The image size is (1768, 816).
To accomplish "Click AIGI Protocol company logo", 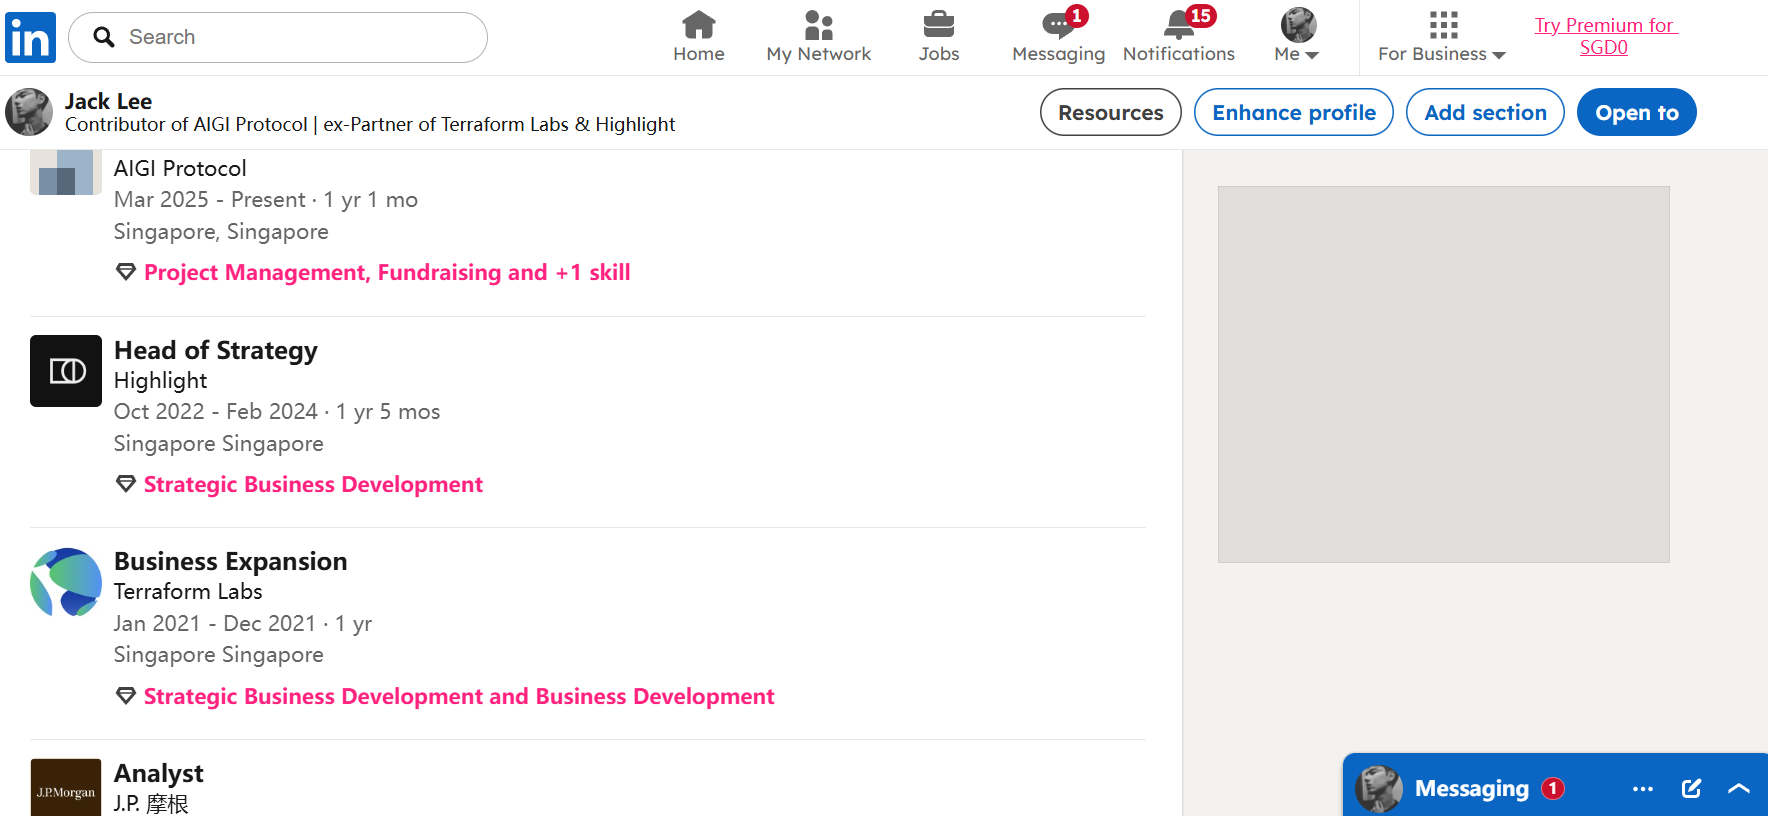I will pyautogui.click(x=66, y=172).
